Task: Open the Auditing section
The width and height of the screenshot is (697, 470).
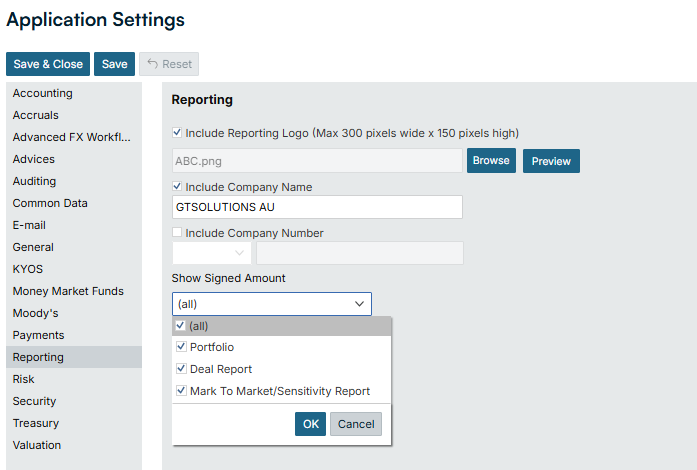Action: pyautogui.click(x=74, y=181)
